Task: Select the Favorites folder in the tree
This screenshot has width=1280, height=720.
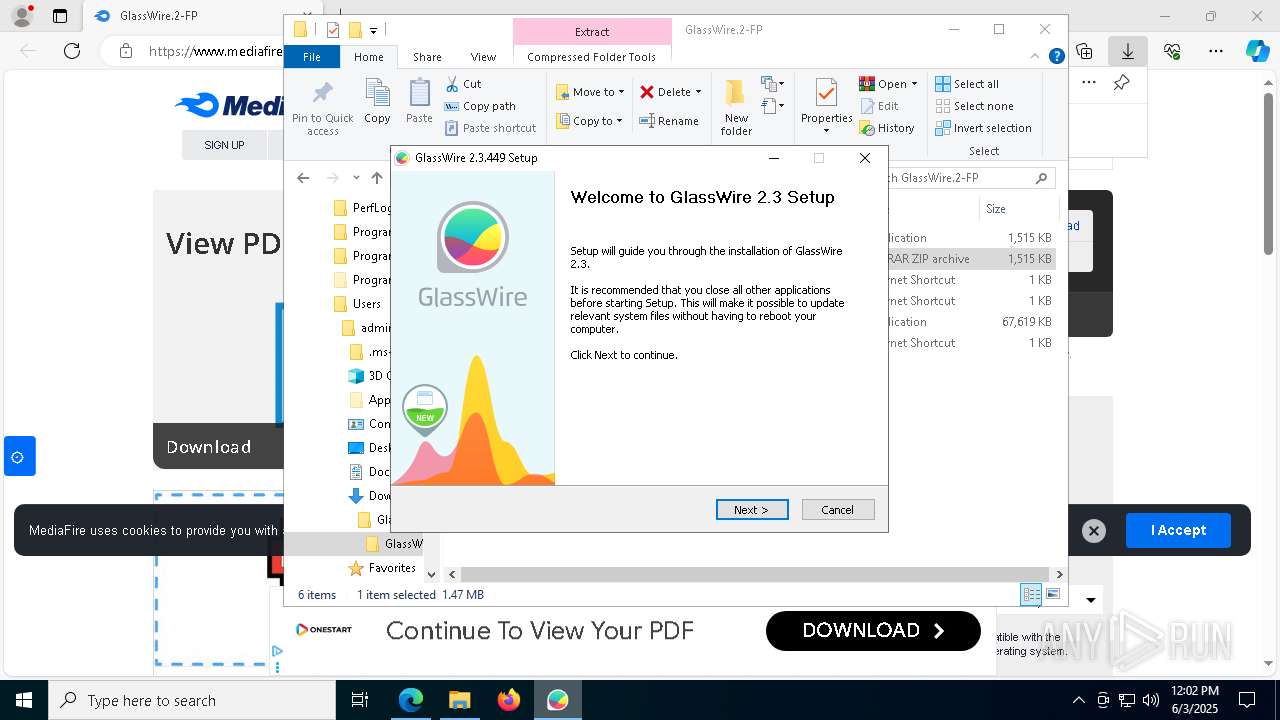Action: tap(392, 568)
